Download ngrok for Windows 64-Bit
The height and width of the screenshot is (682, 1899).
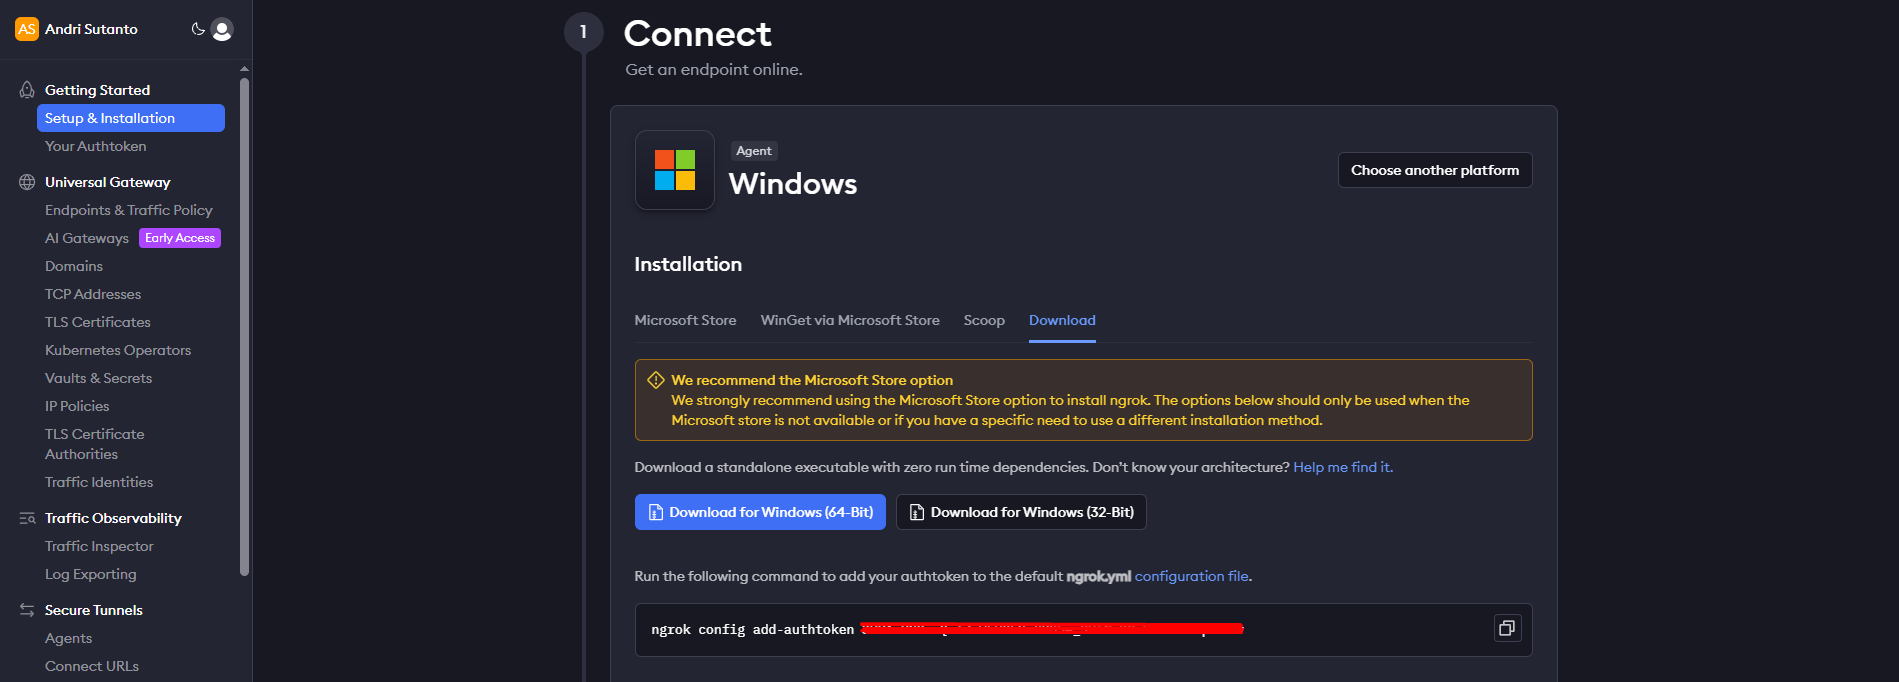[760, 512]
